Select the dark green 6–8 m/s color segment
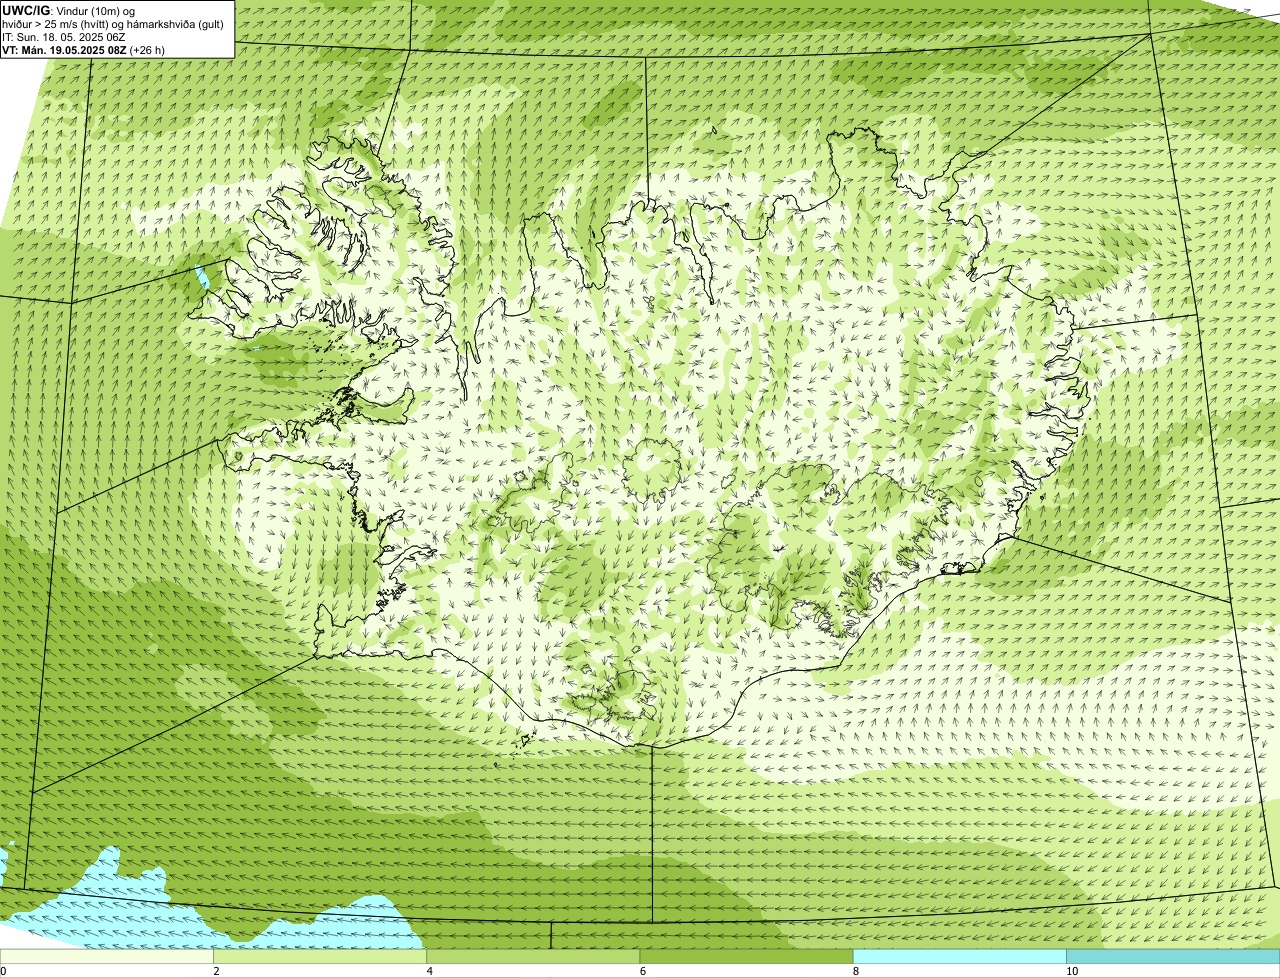The image size is (1280, 978). click(746, 957)
